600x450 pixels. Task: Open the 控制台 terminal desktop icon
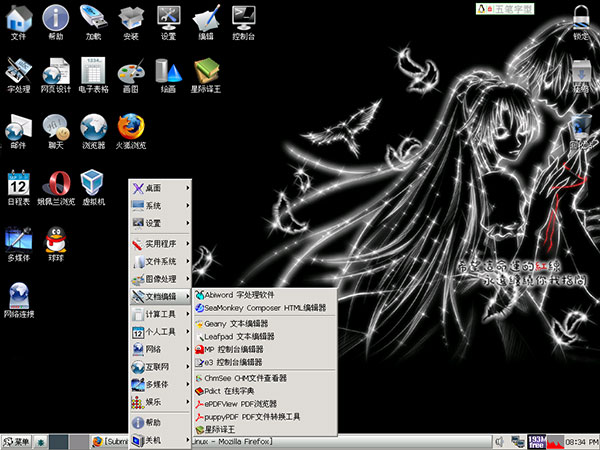pyautogui.click(x=243, y=22)
